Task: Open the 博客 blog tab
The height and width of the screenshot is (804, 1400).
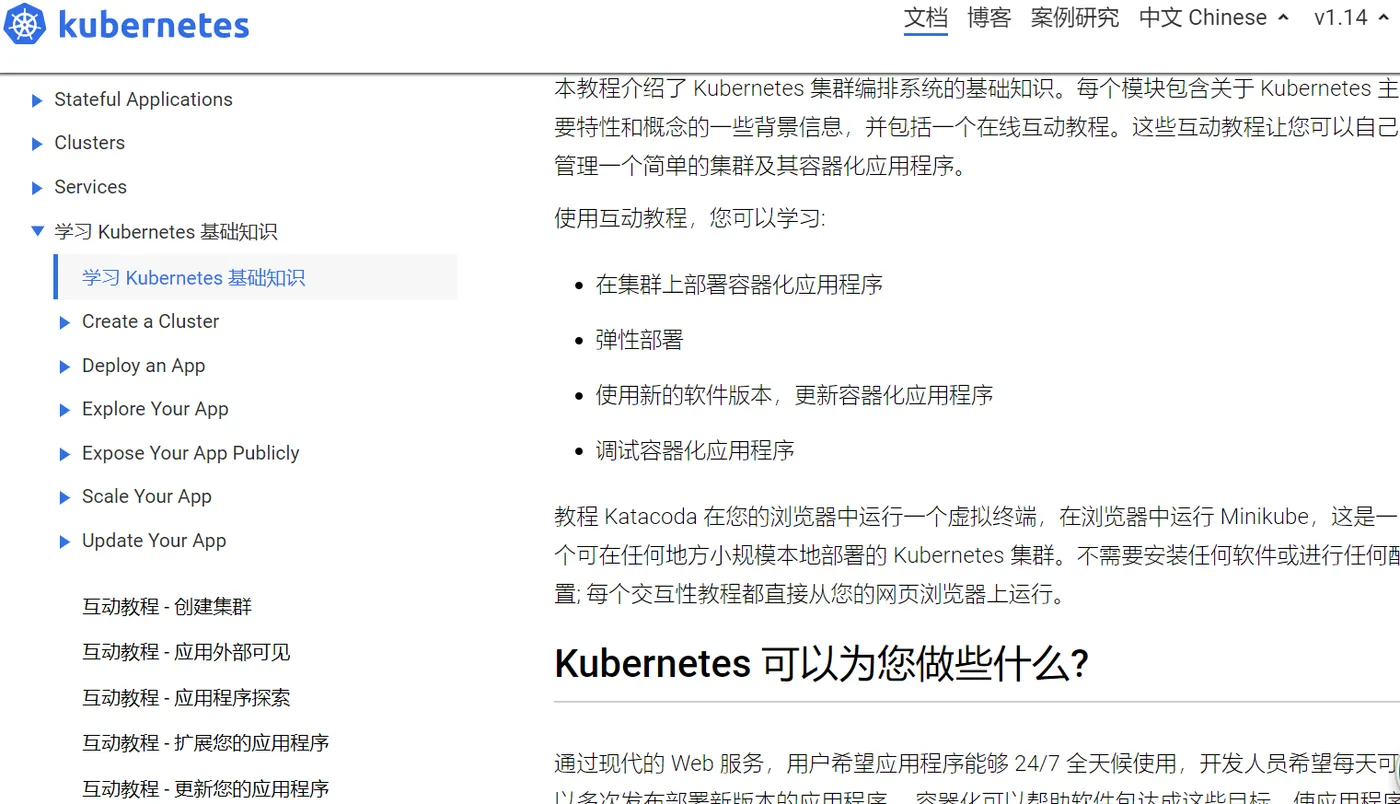Action: point(989,18)
